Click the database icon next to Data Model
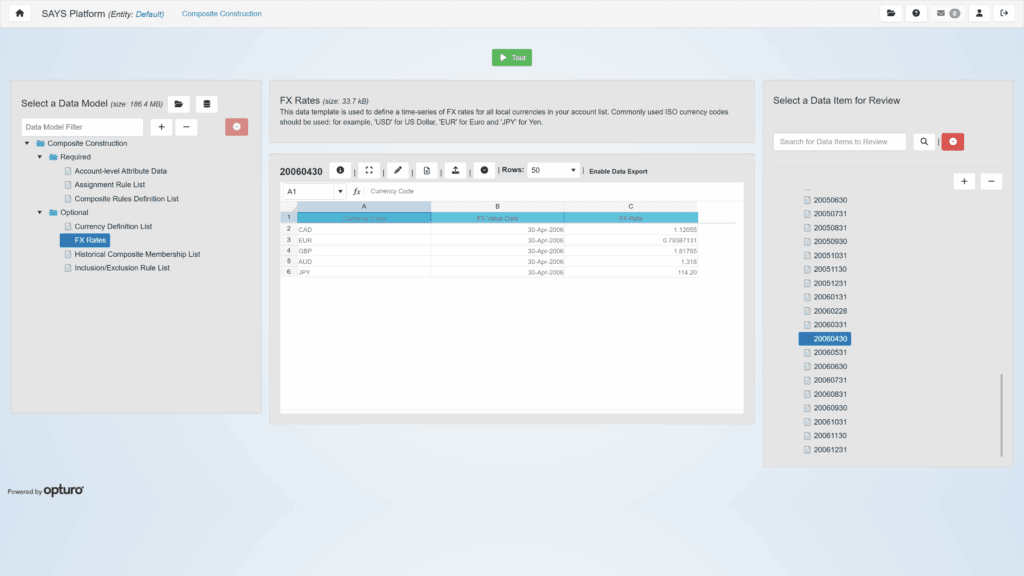Viewport: 1024px width, 576px height. point(206,104)
